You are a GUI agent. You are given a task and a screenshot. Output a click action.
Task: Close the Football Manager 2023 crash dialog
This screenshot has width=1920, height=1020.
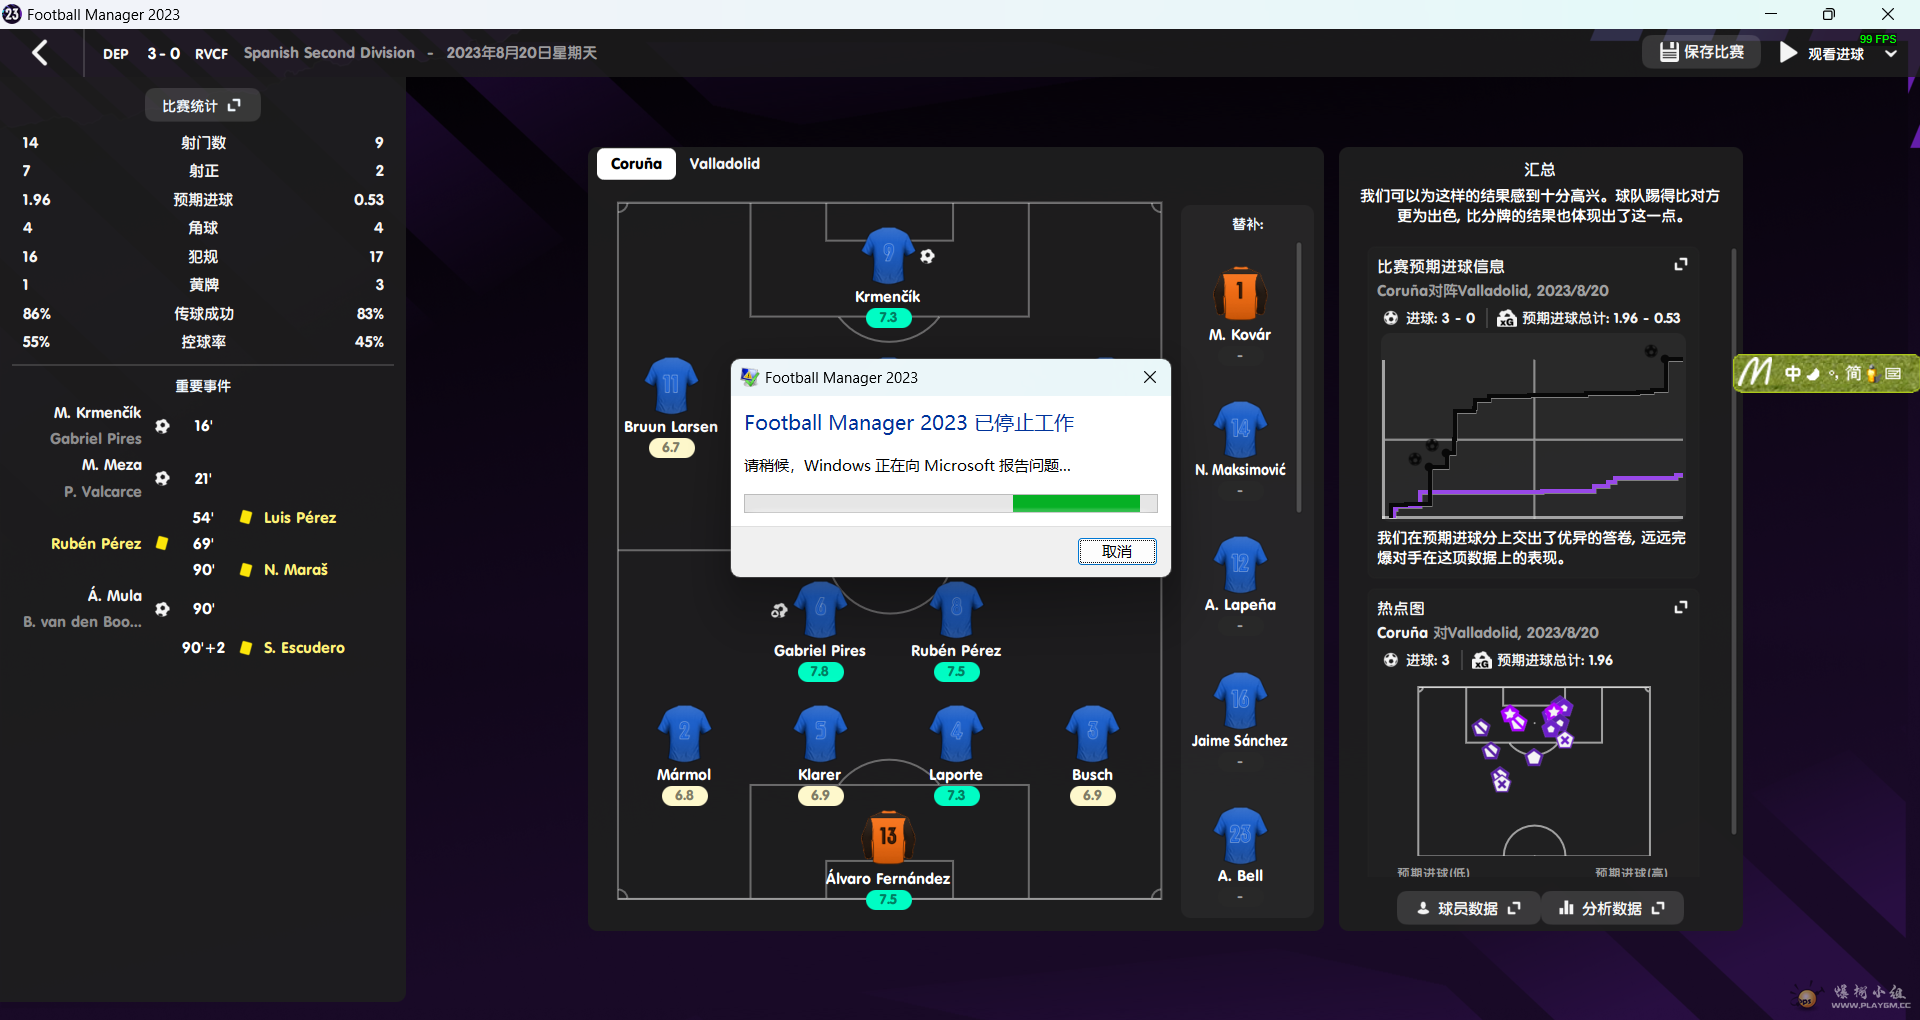(1150, 377)
